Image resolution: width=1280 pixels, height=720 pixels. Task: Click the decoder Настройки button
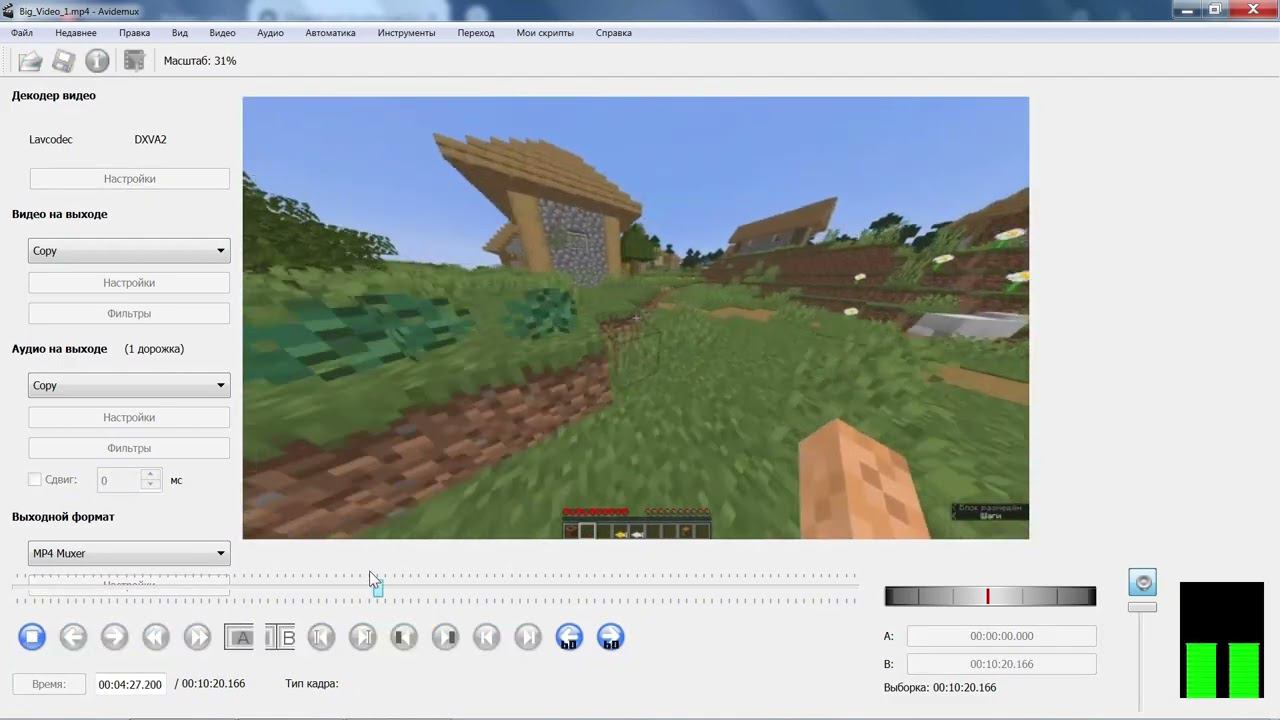(129, 179)
